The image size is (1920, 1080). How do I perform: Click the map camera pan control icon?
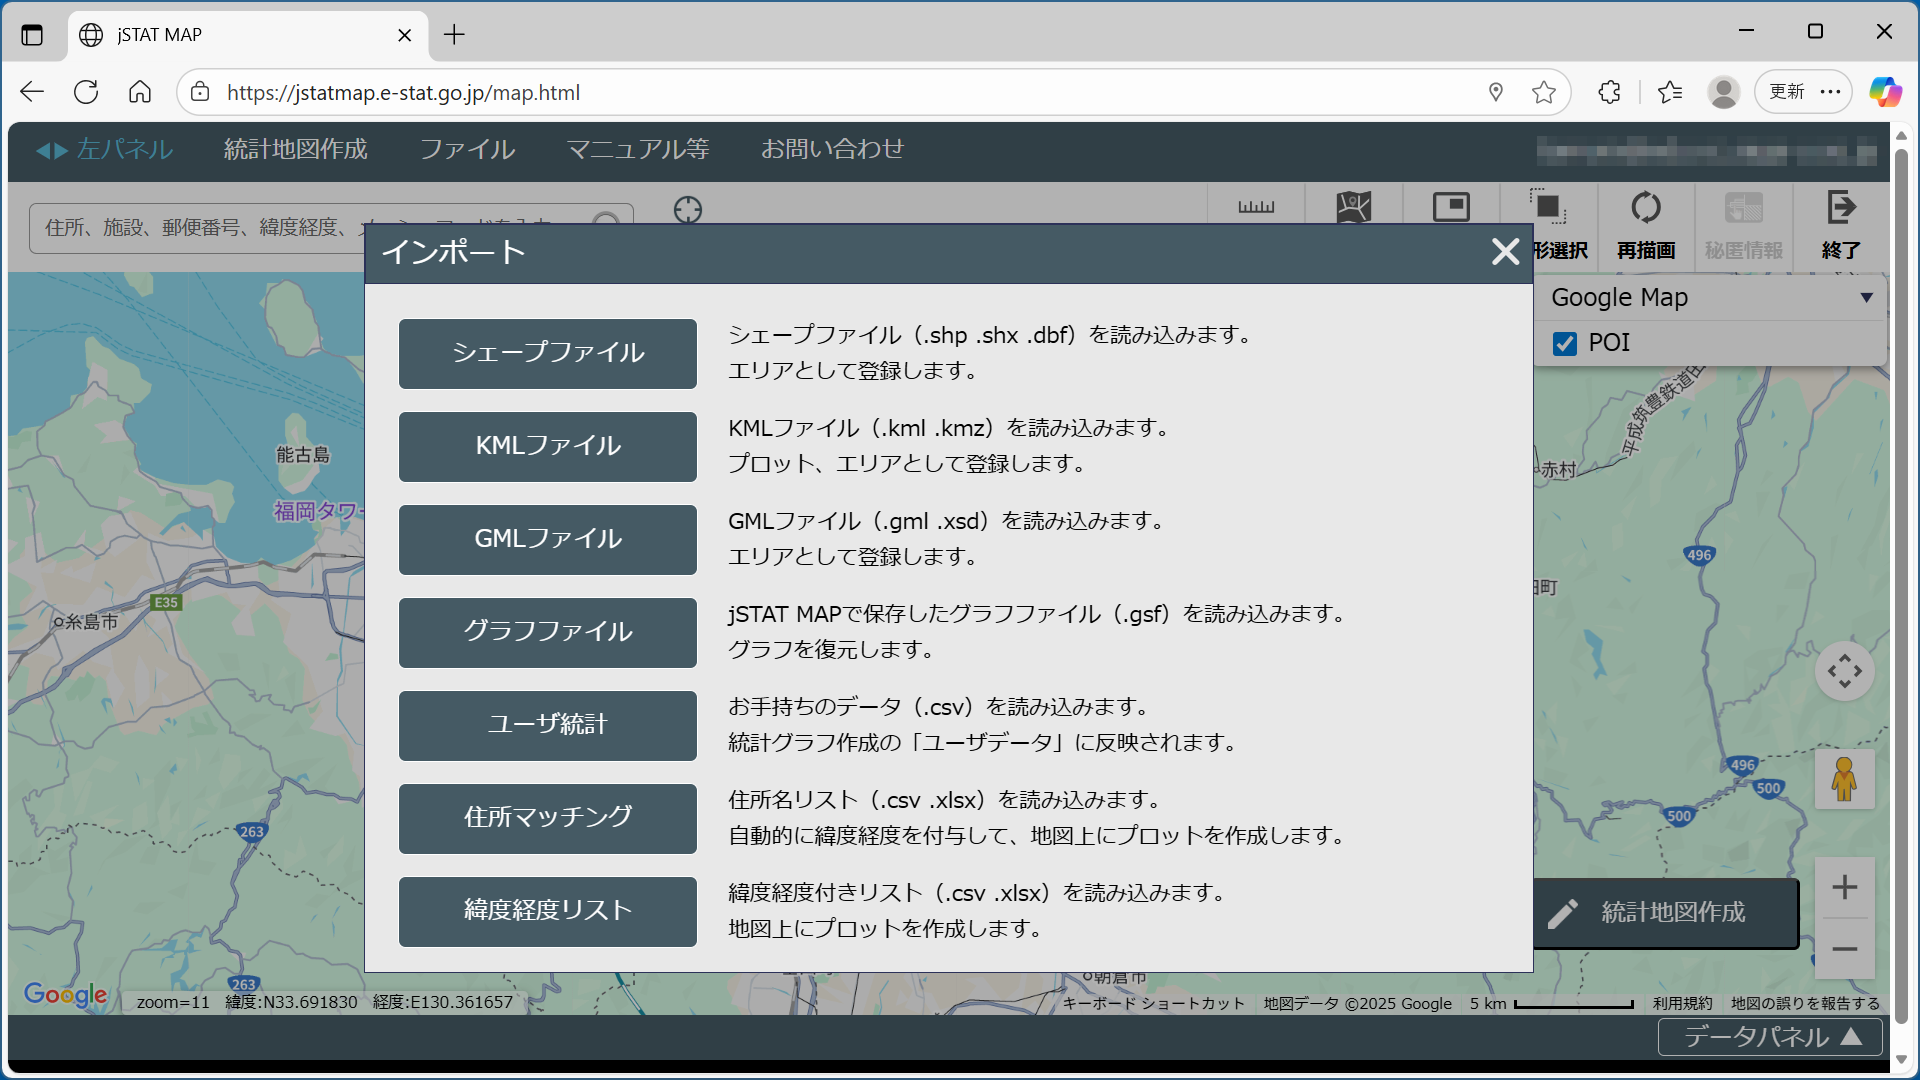[1844, 671]
